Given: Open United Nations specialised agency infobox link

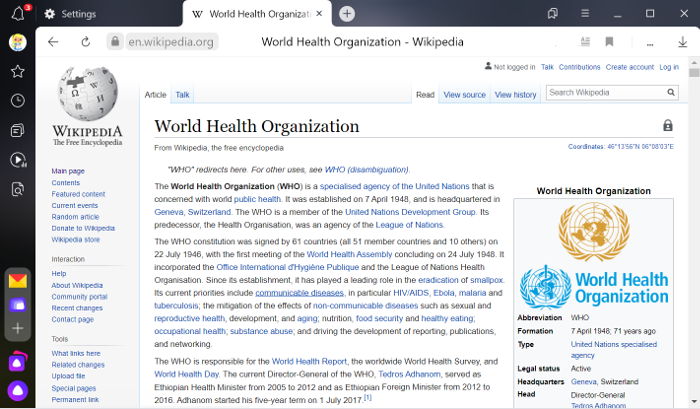Looking at the screenshot, I should [x=613, y=350].
